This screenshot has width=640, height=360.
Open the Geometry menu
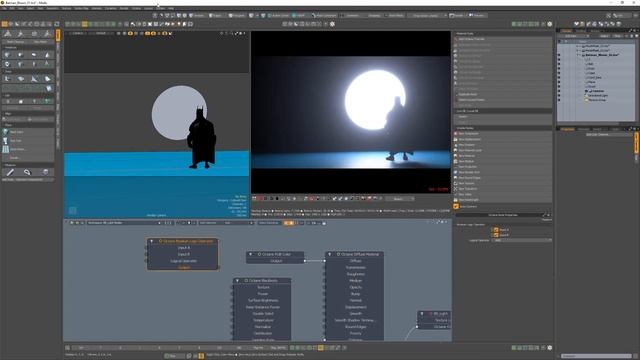(x=52, y=8)
